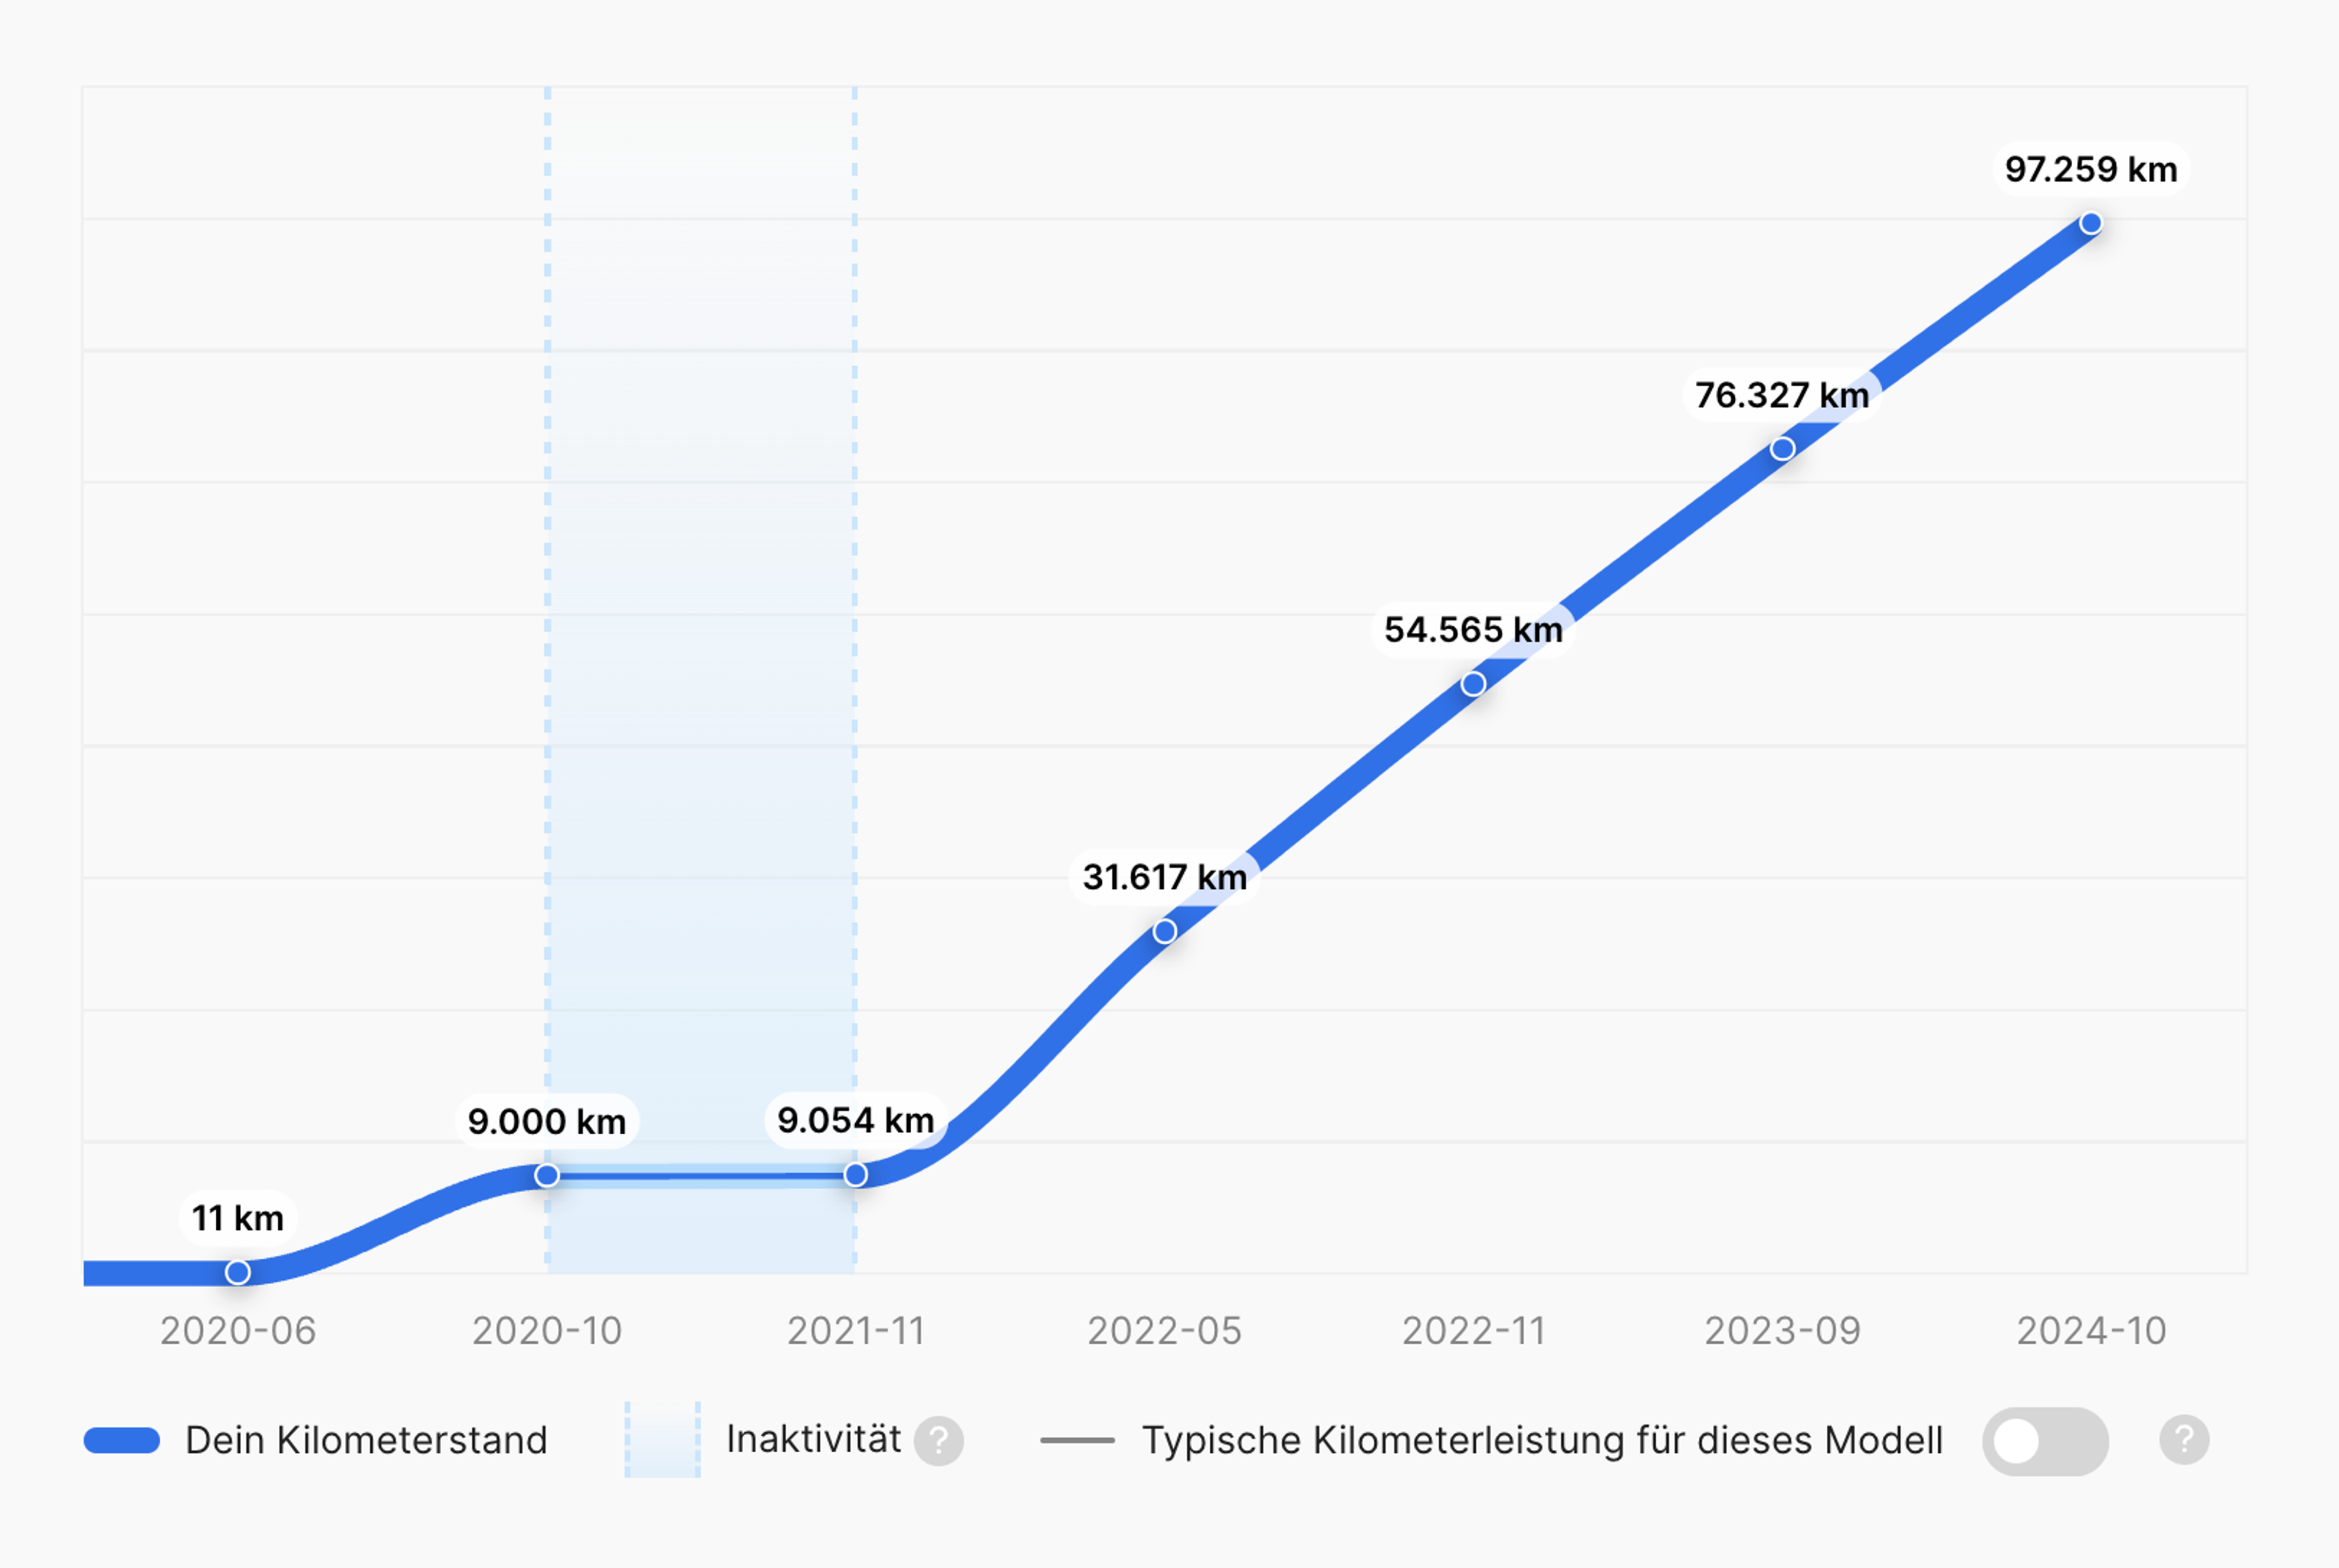
Task: Click the blue Kilometerstand legend swatch
Action: pyautogui.click(x=122, y=1441)
